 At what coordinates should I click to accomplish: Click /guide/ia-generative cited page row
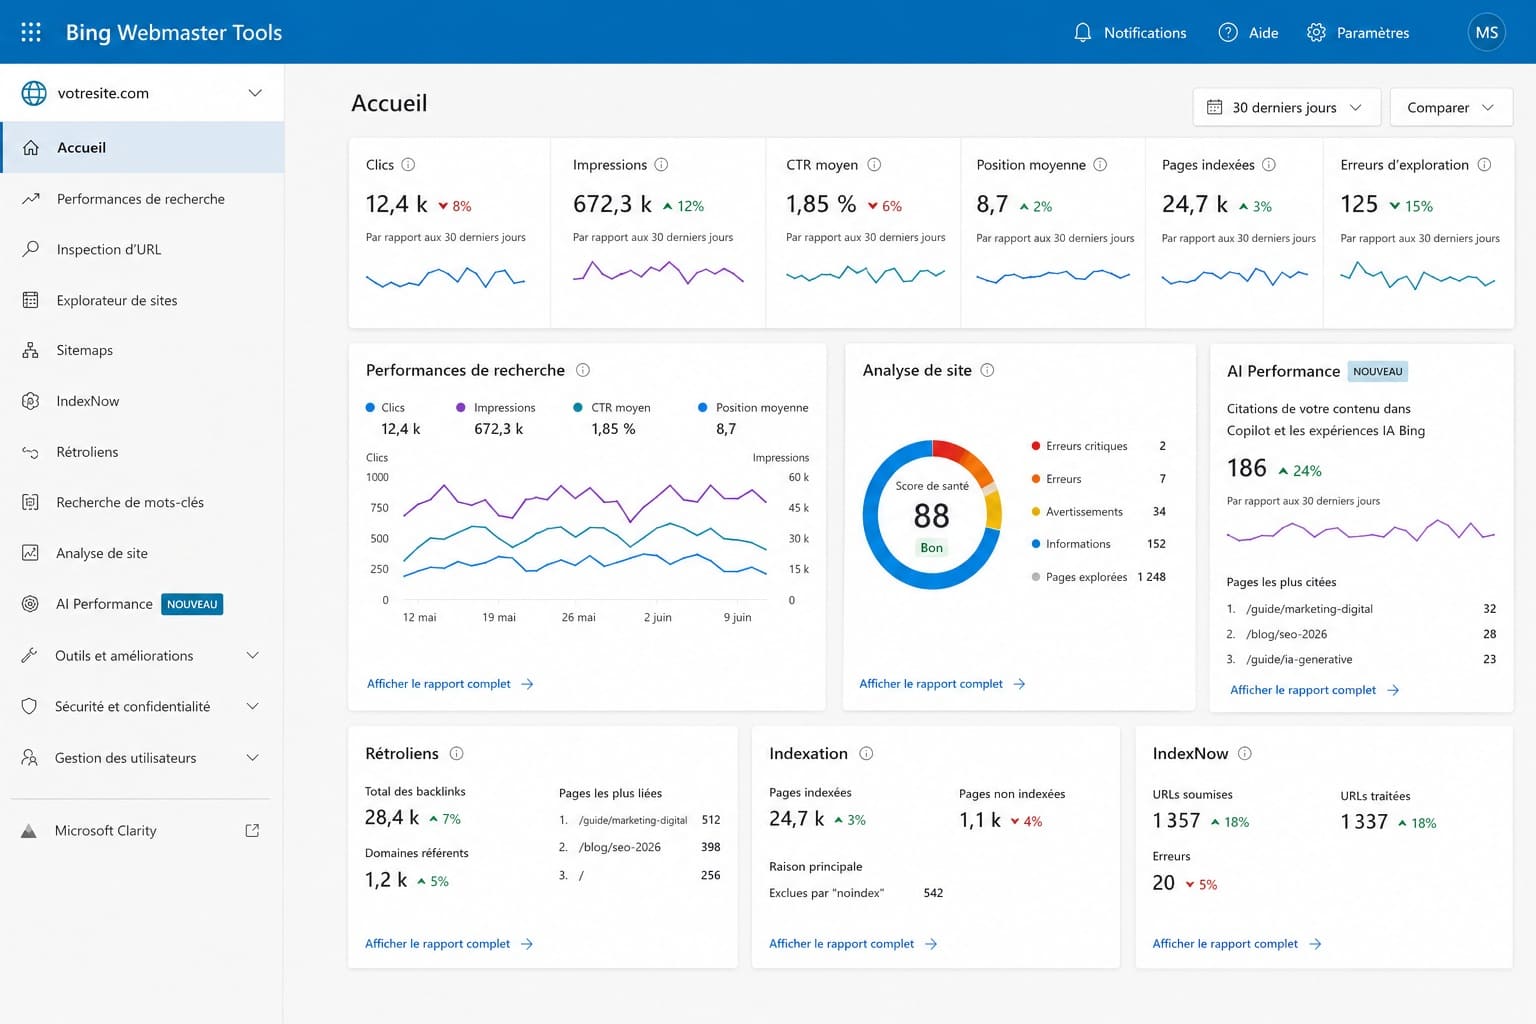tap(1361, 659)
